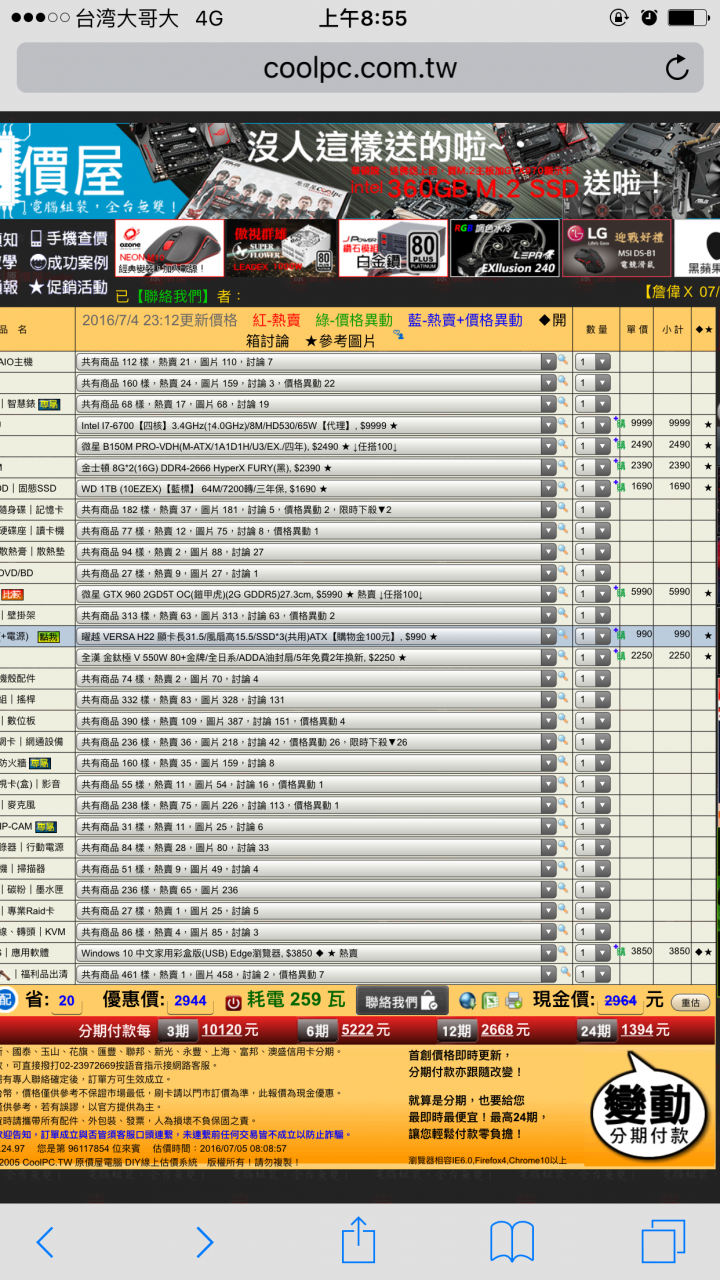
Task: Open the 曜越 VERSA H22 case dropdown
Action: pos(316,636)
